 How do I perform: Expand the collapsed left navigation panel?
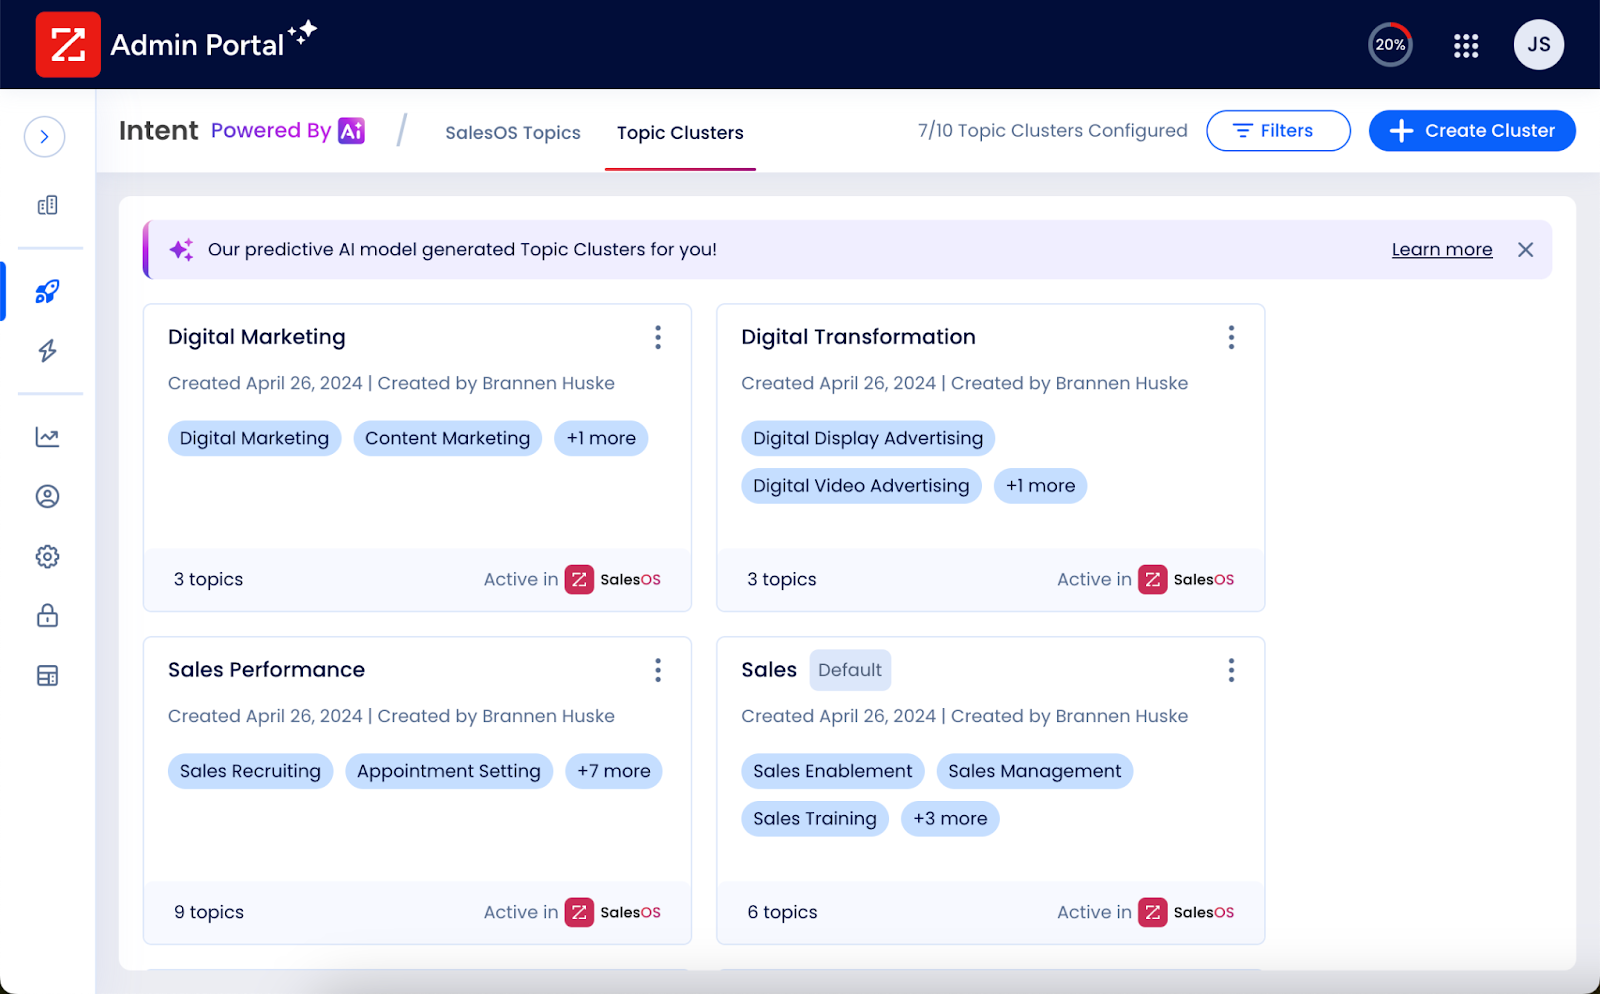tap(44, 136)
